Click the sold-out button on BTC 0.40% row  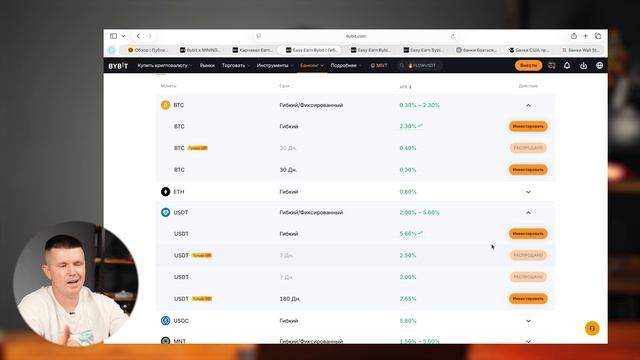[x=528, y=148]
